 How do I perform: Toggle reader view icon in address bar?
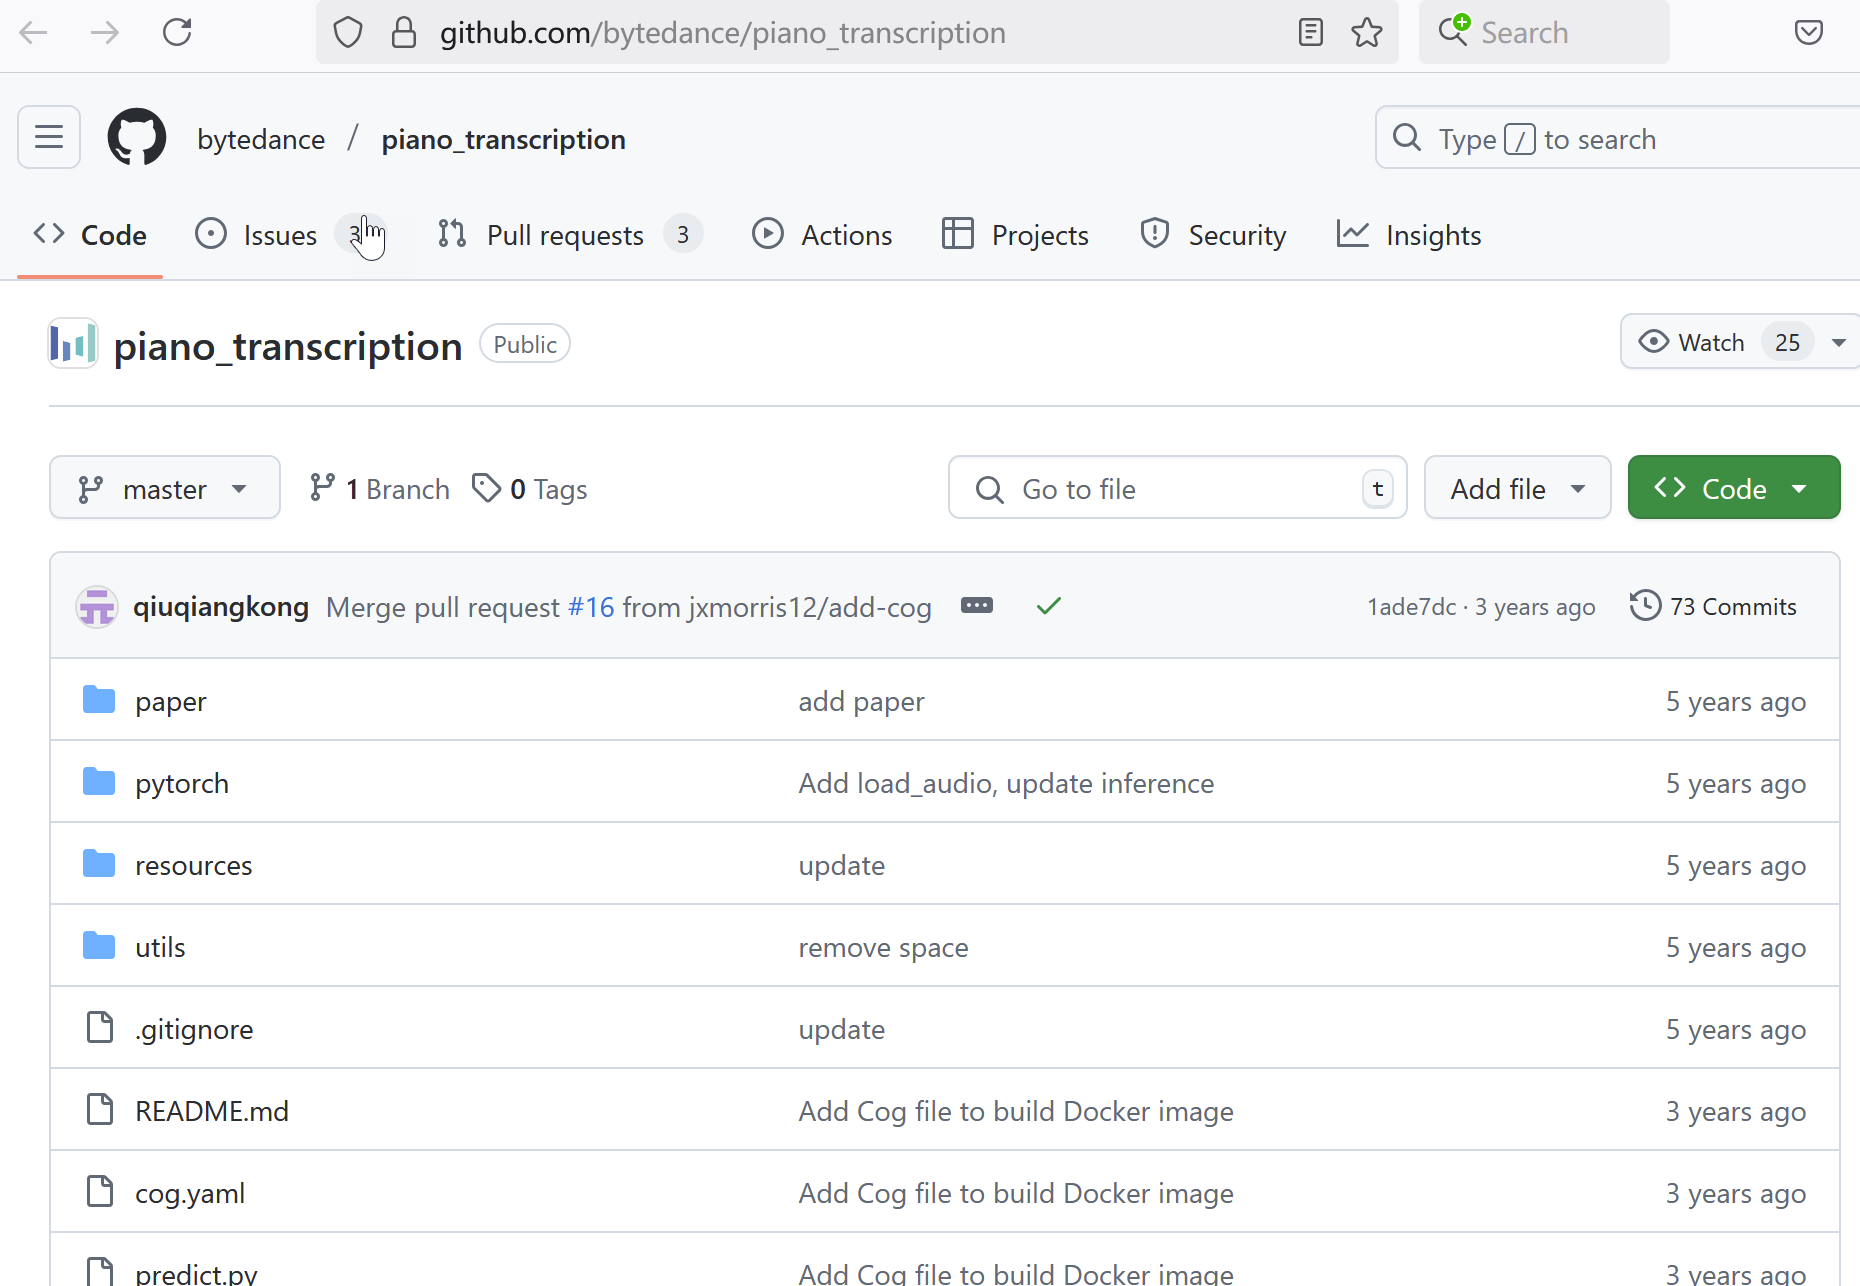(x=1310, y=33)
